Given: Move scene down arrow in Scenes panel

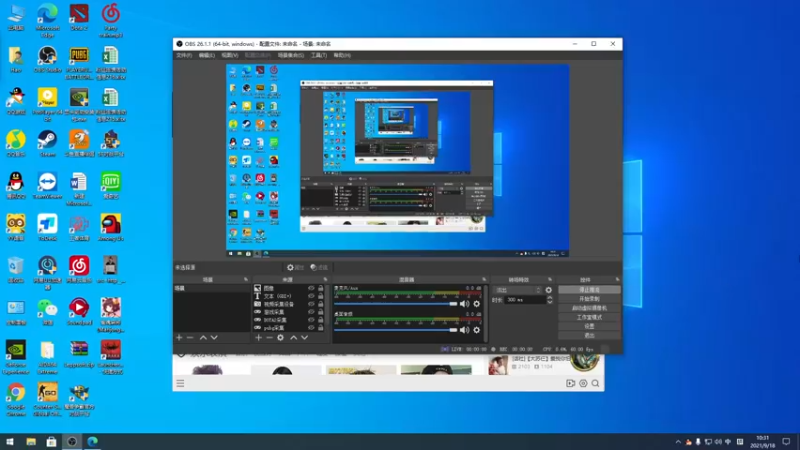Looking at the screenshot, I should (214, 338).
